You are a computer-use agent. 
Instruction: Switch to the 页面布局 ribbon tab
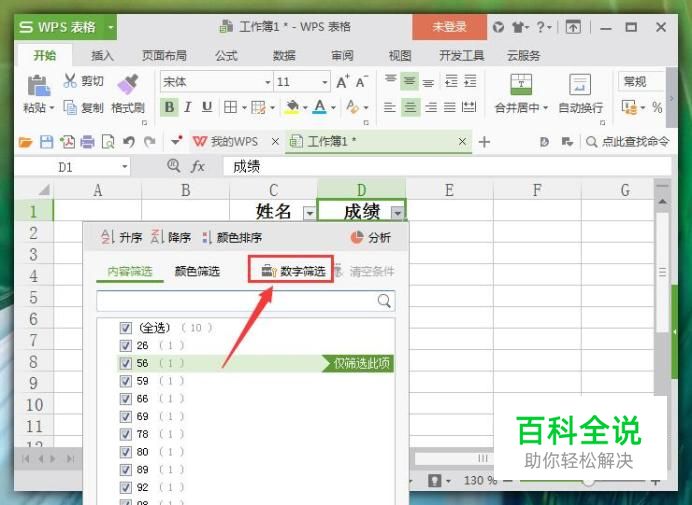tap(164, 56)
